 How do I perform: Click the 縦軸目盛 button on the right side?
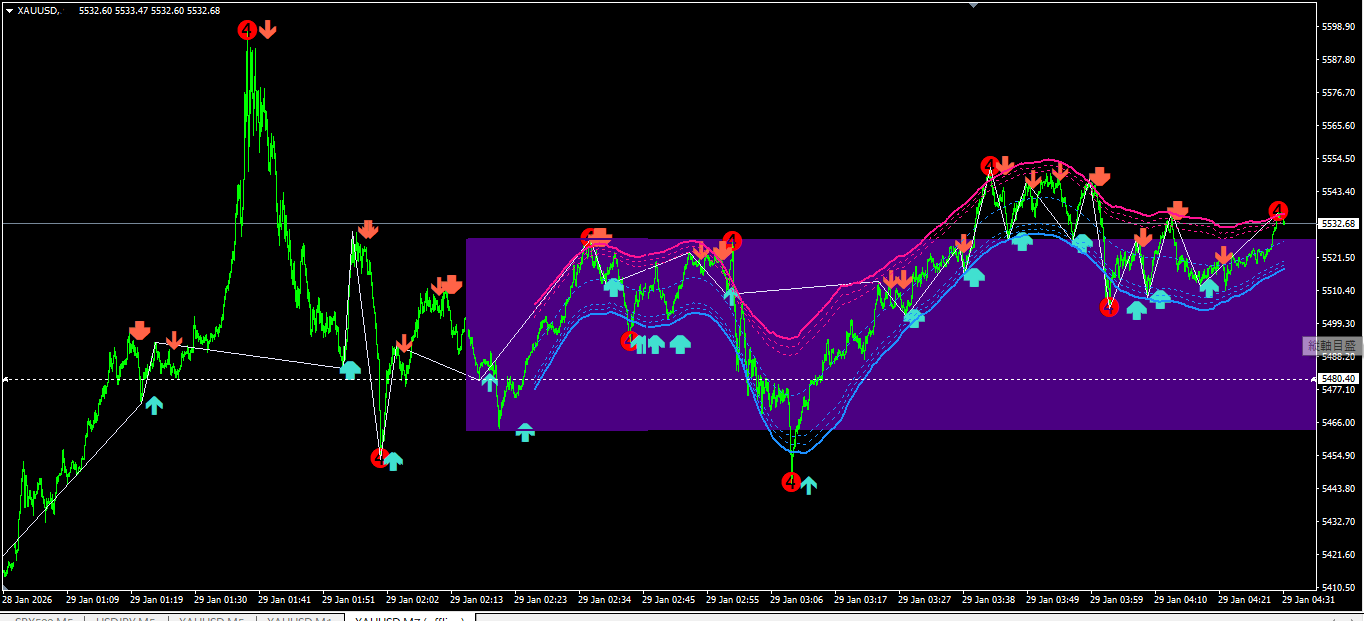click(1332, 346)
